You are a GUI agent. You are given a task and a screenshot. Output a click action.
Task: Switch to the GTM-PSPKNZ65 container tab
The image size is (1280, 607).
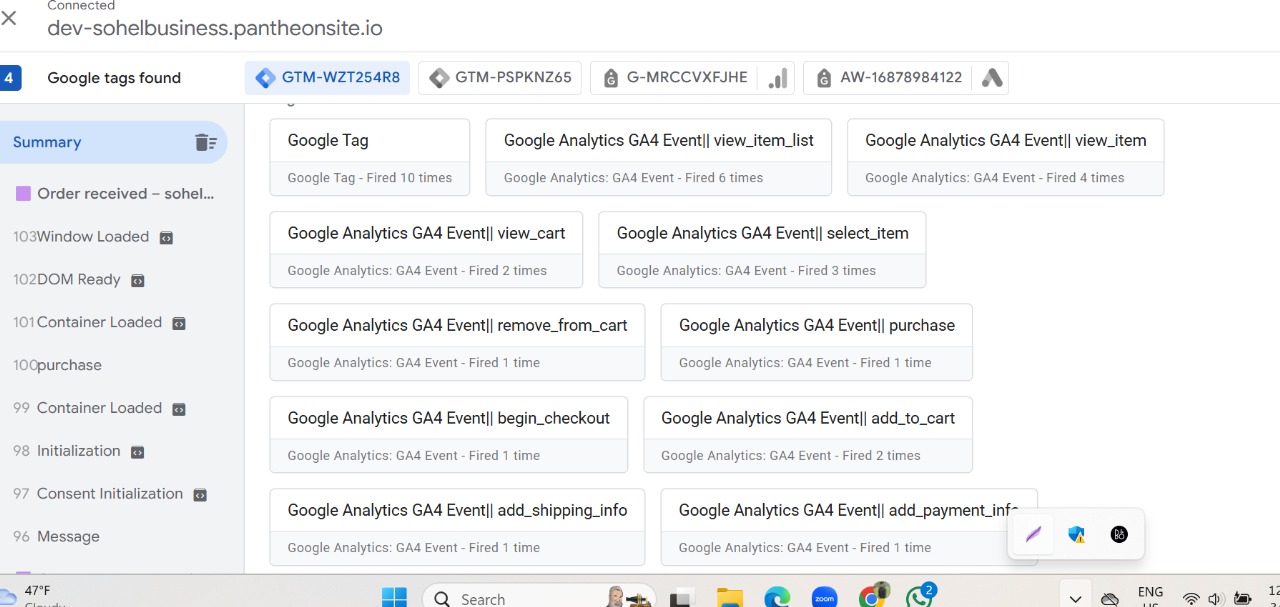click(501, 77)
